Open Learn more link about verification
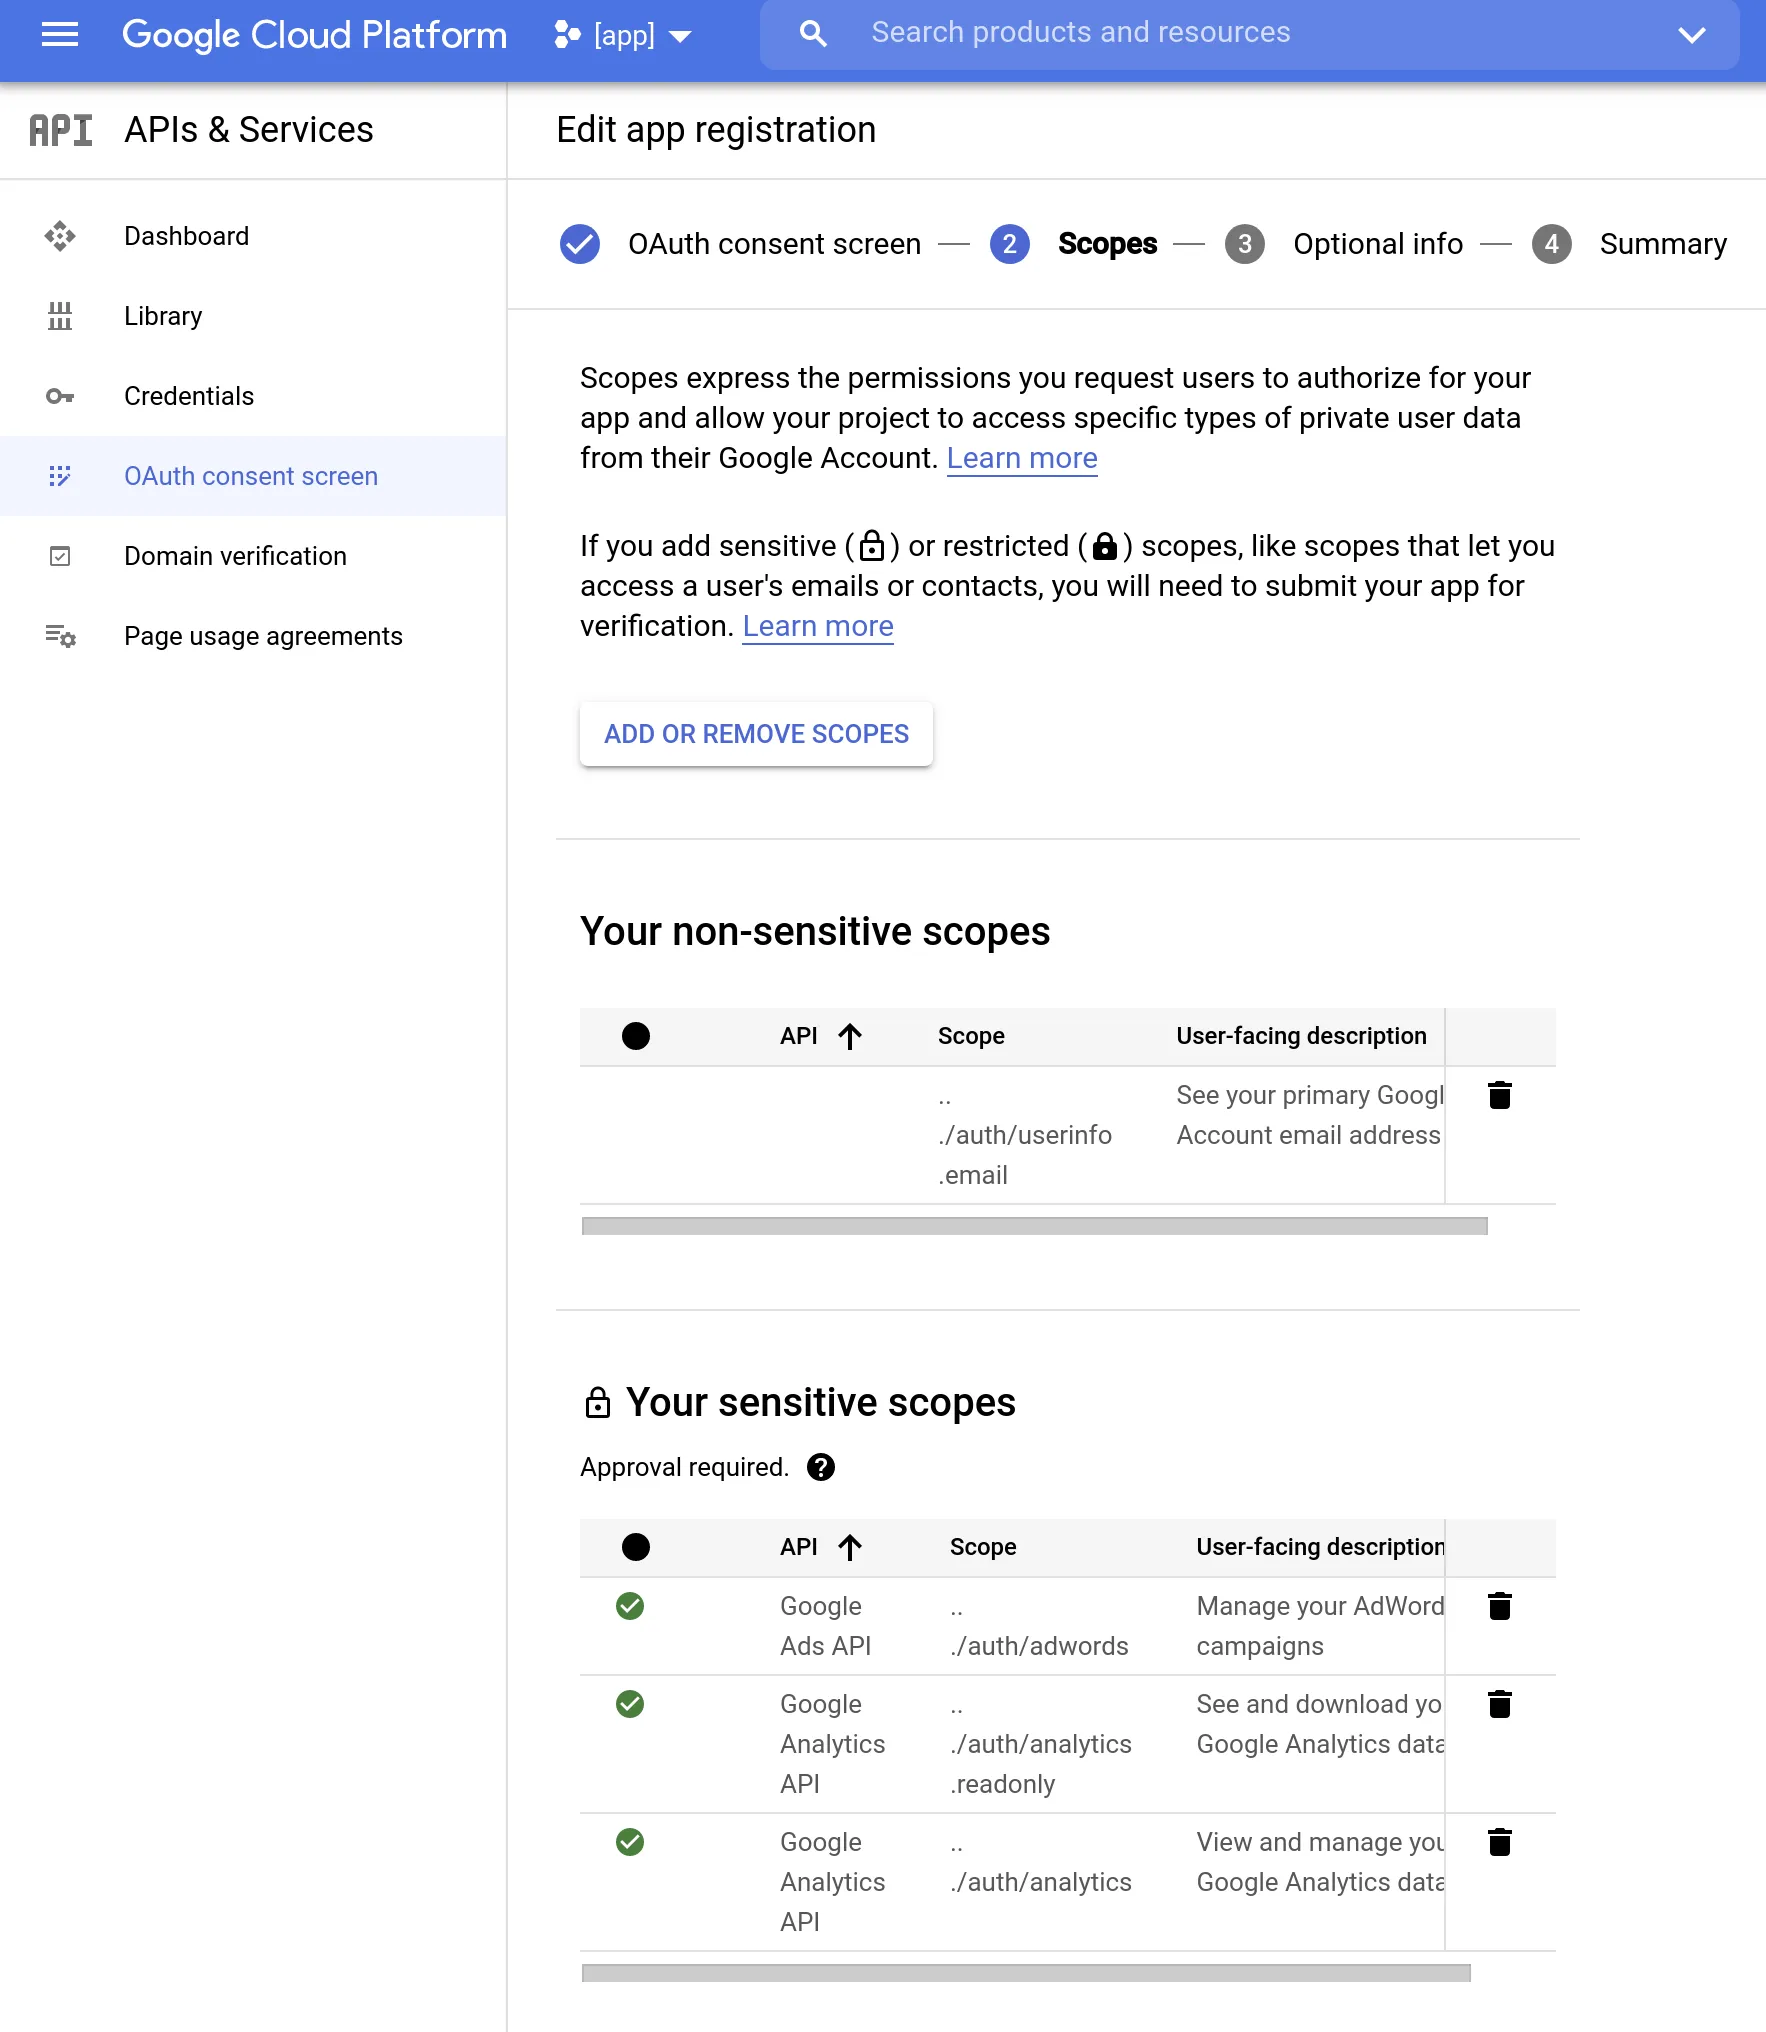The image size is (1766, 2032). 818,626
